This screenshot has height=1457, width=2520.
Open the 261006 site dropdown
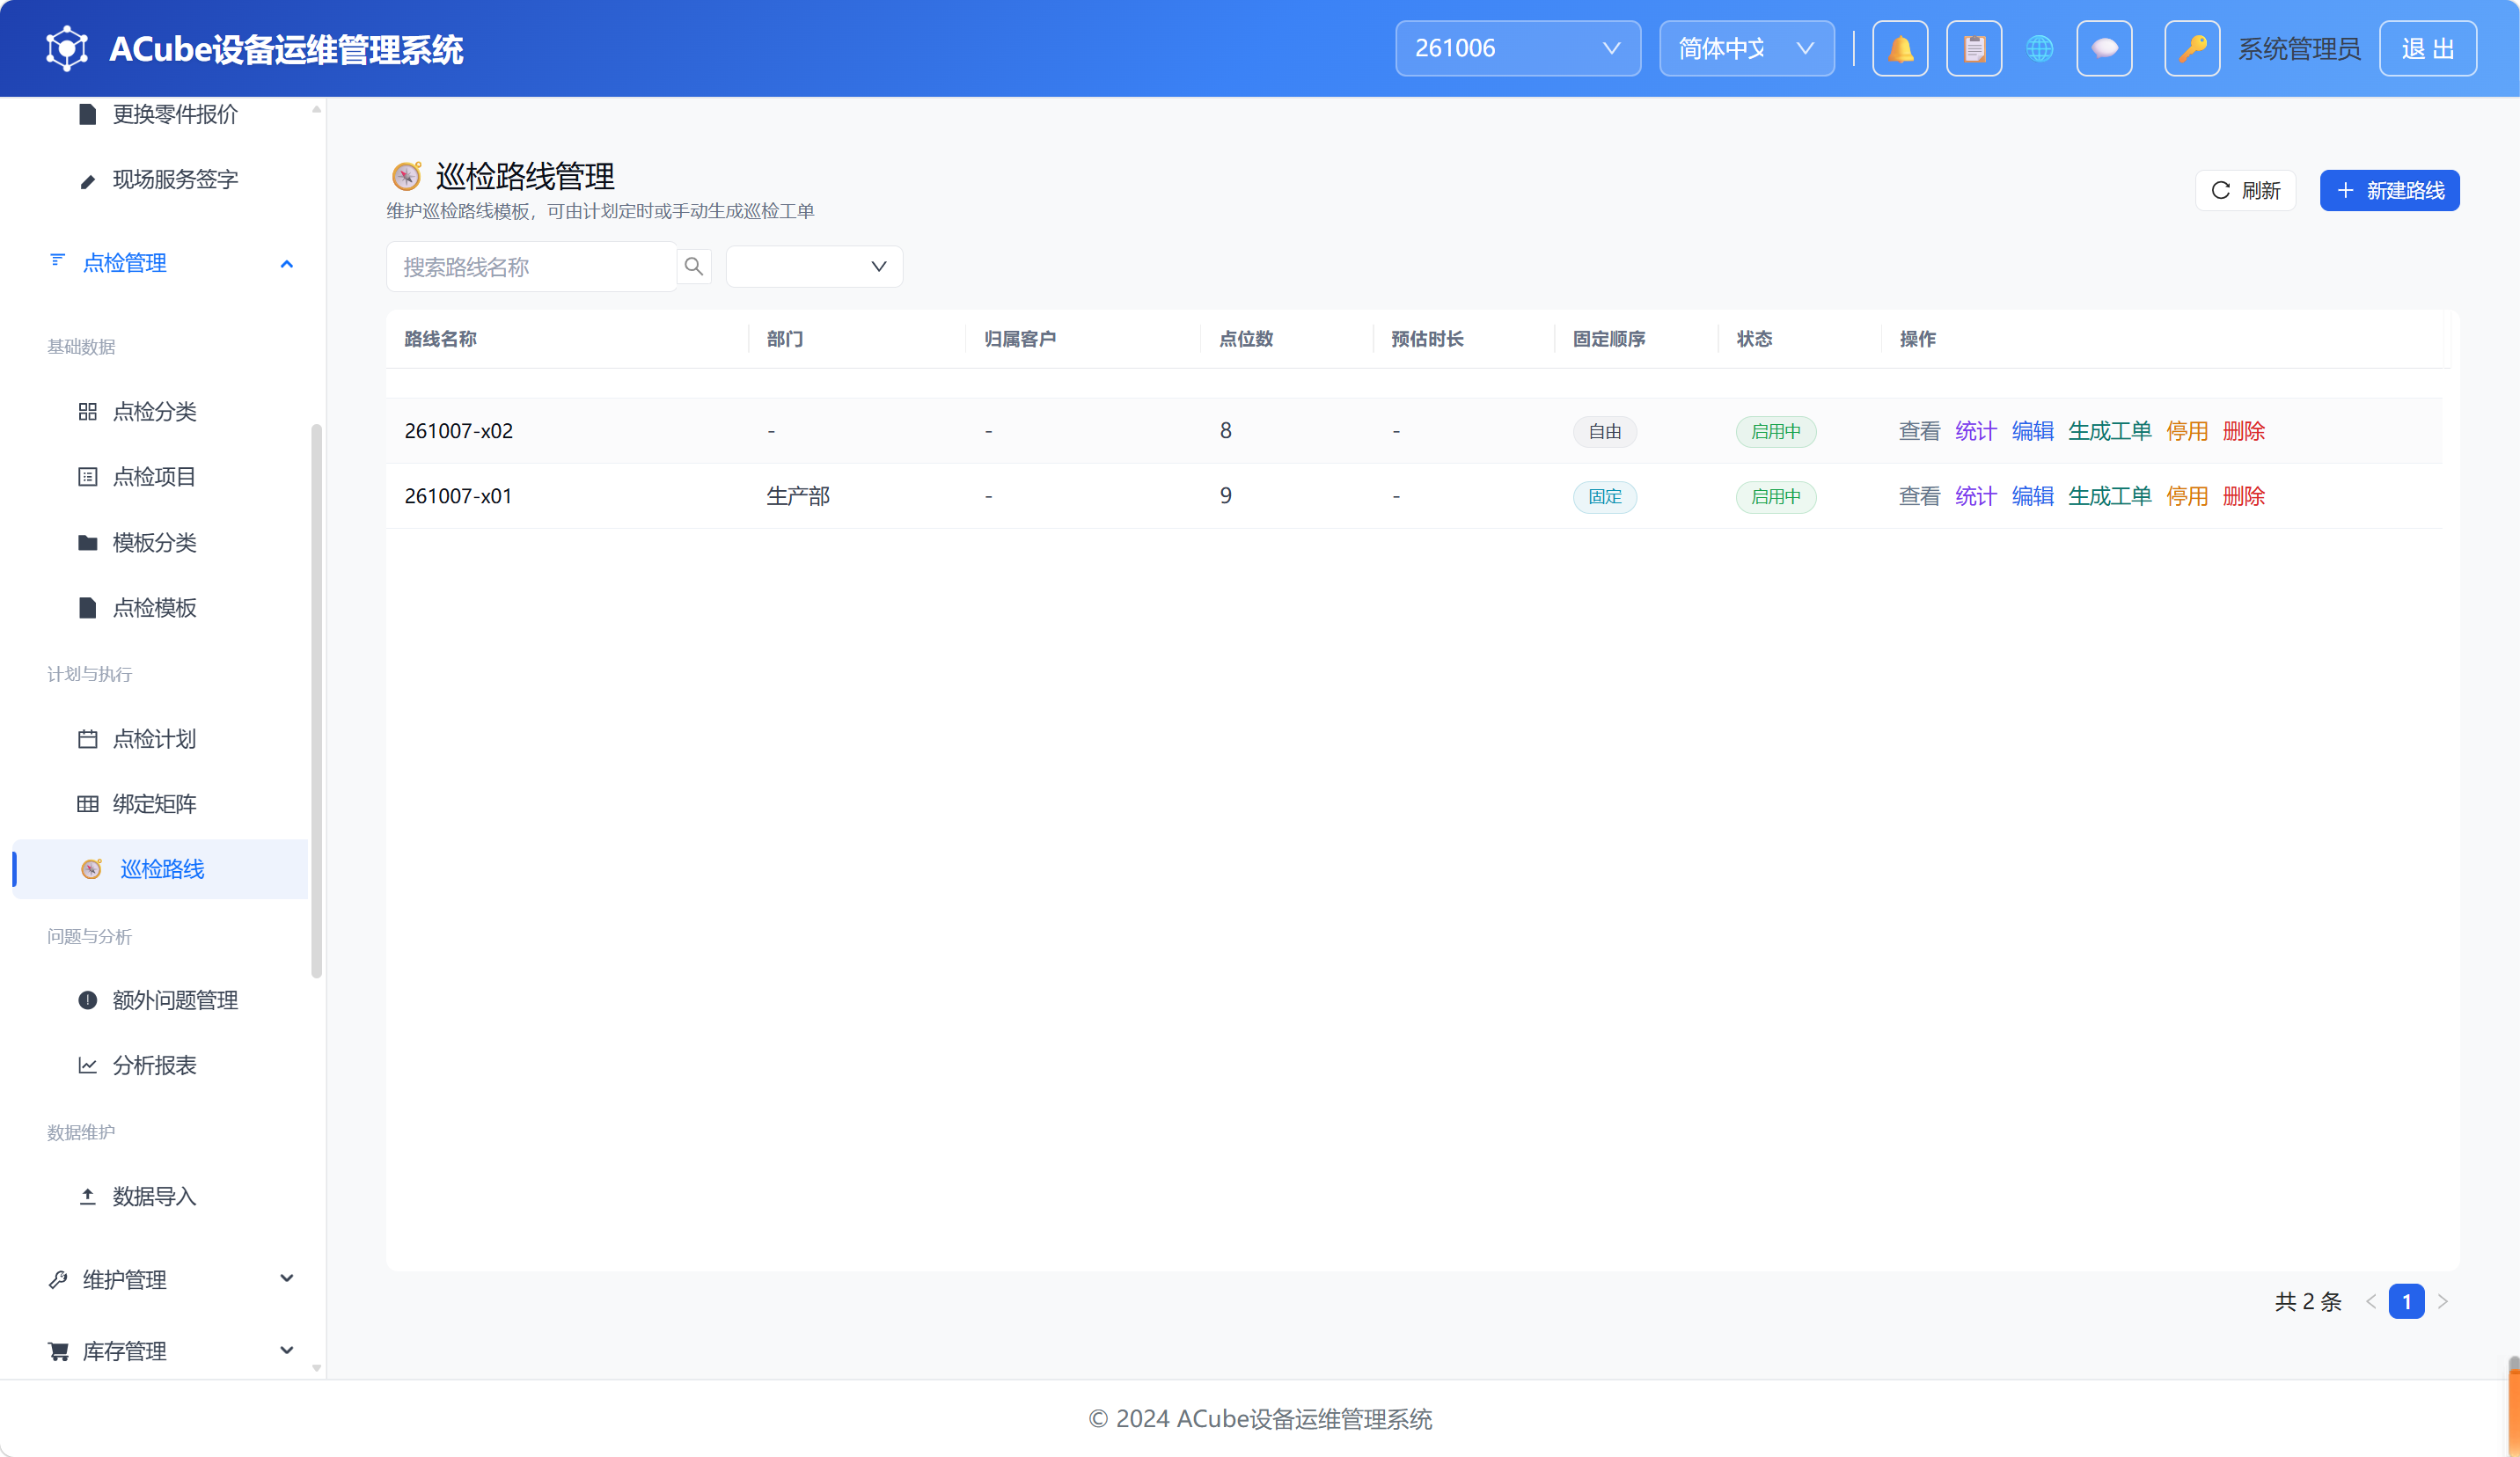coord(1518,48)
